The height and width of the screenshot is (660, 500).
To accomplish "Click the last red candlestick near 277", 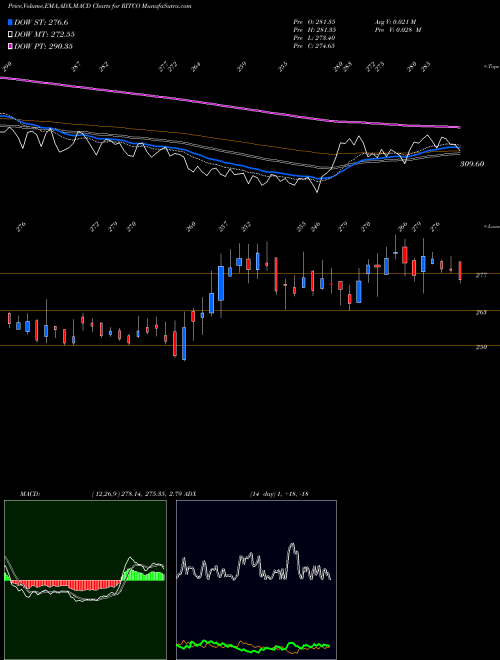I will pos(460,270).
